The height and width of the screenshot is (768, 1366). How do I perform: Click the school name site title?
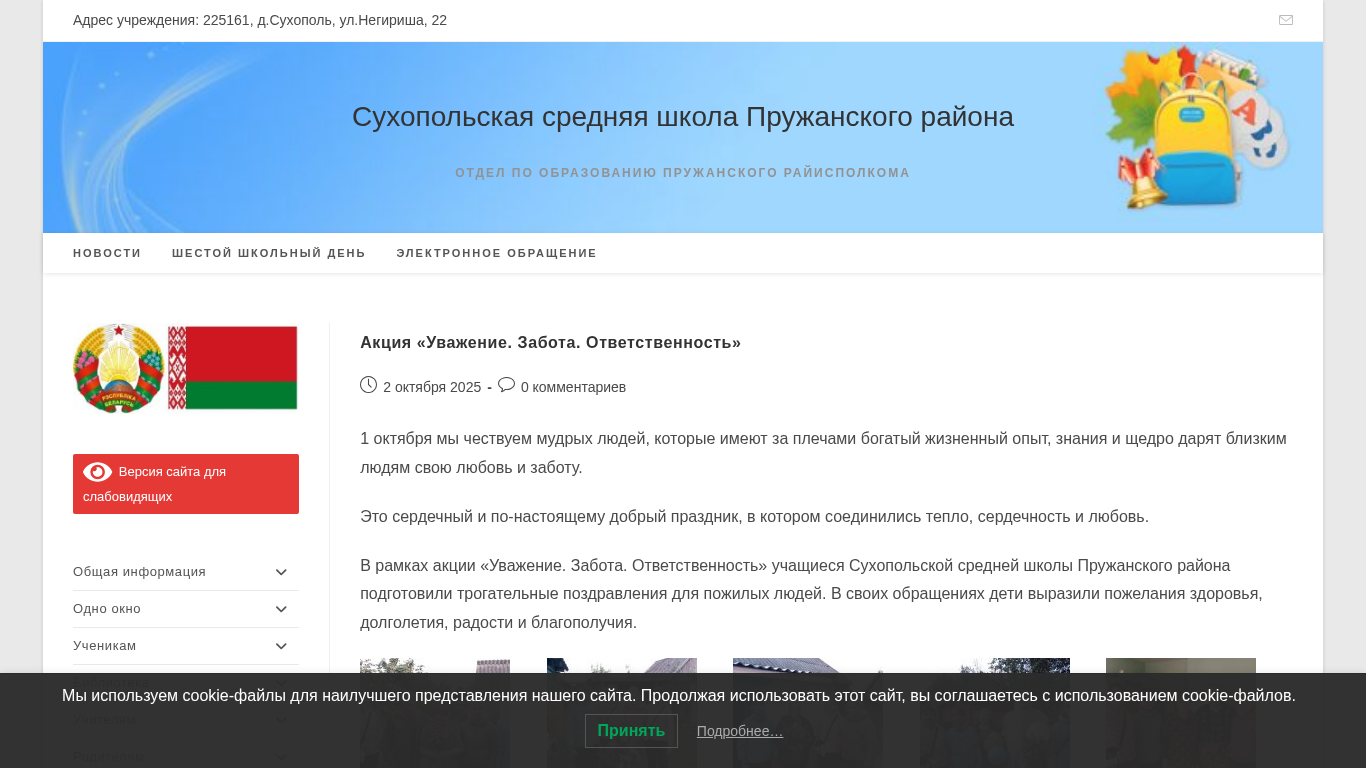click(x=683, y=117)
